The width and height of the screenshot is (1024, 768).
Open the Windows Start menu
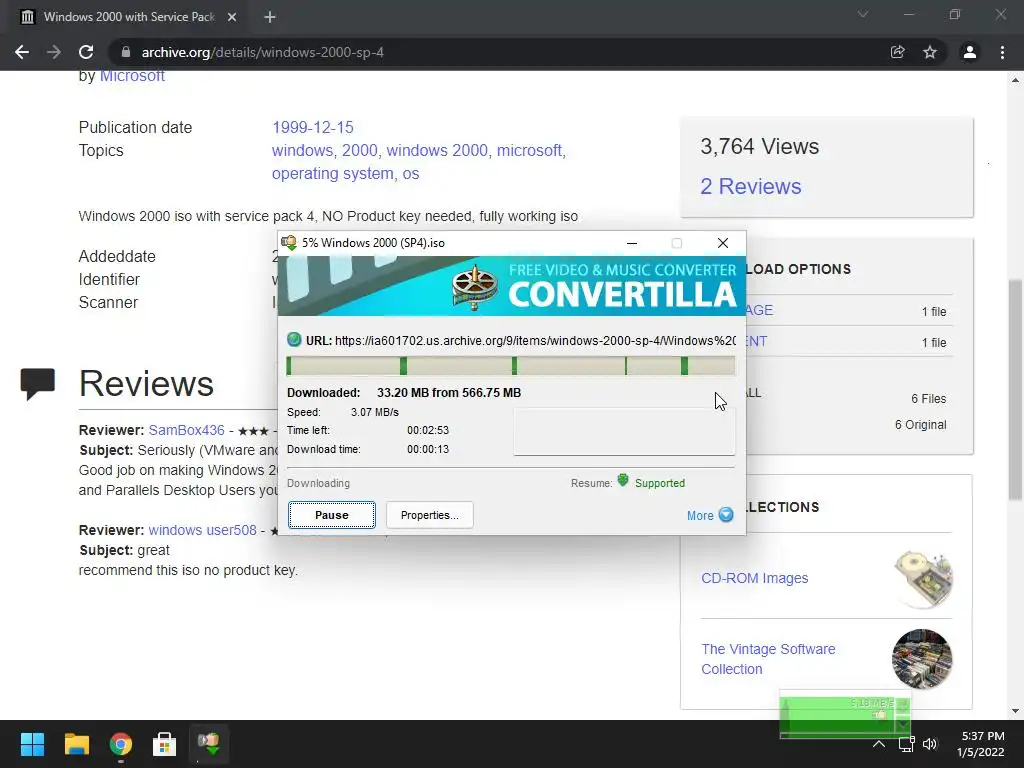[32, 744]
